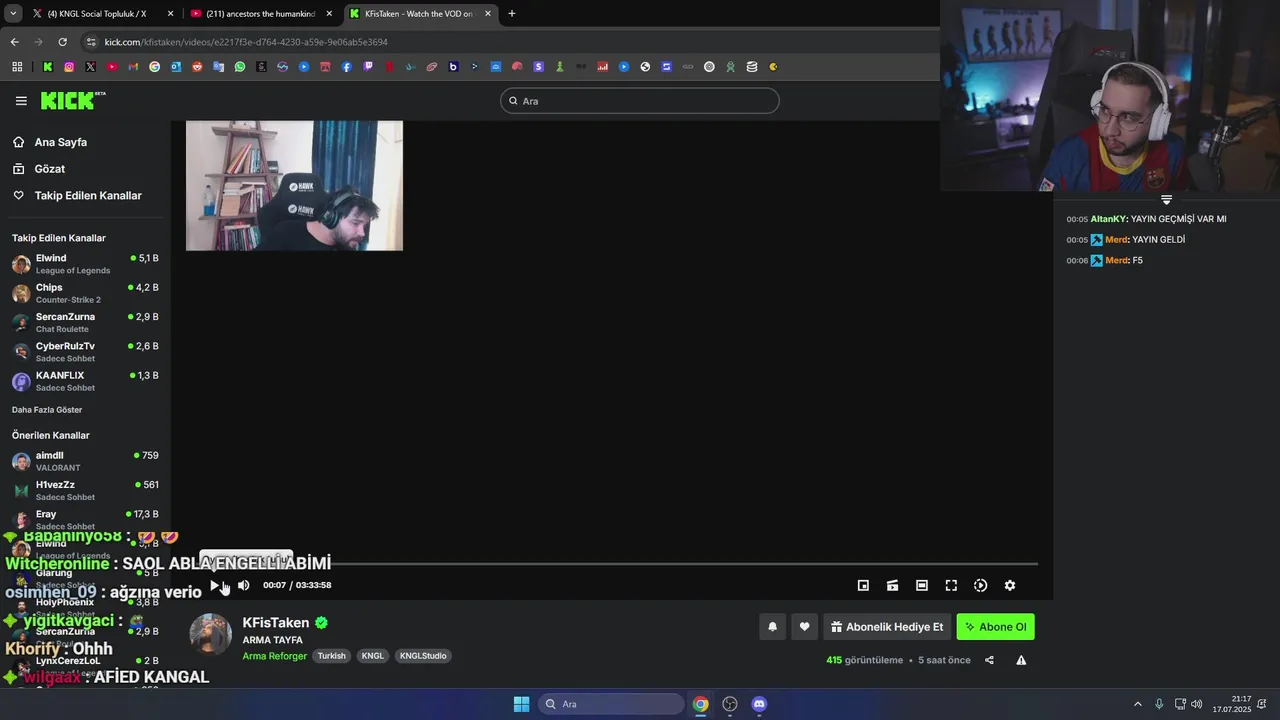Select the KFisTaken VOD tab
The height and width of the screenshot is (720, 1280).
(419, 14)
